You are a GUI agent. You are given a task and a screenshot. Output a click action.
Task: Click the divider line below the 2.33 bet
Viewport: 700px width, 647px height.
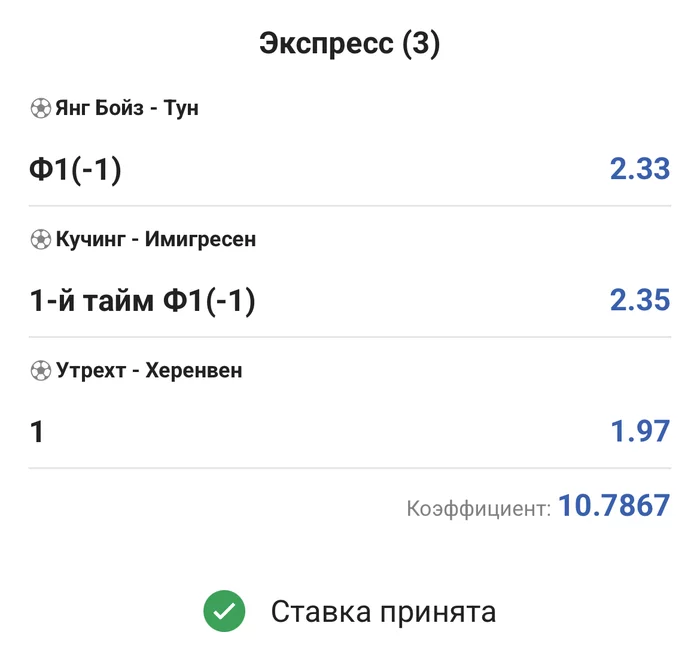click(350, 206)
